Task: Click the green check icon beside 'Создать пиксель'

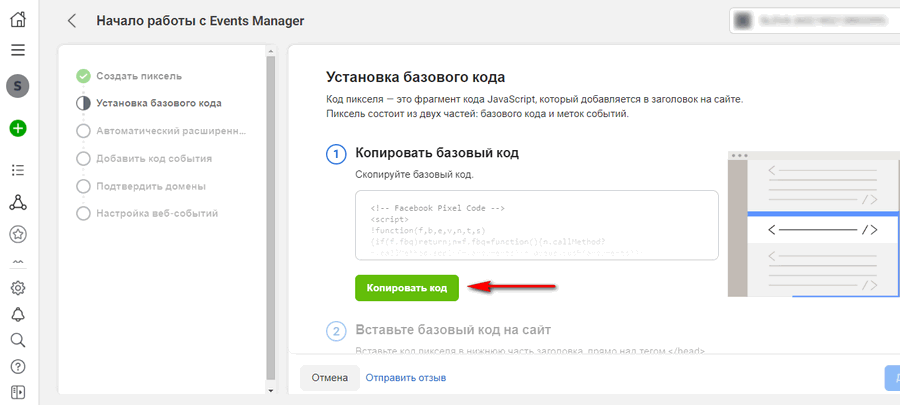Action: coord(83,76)
